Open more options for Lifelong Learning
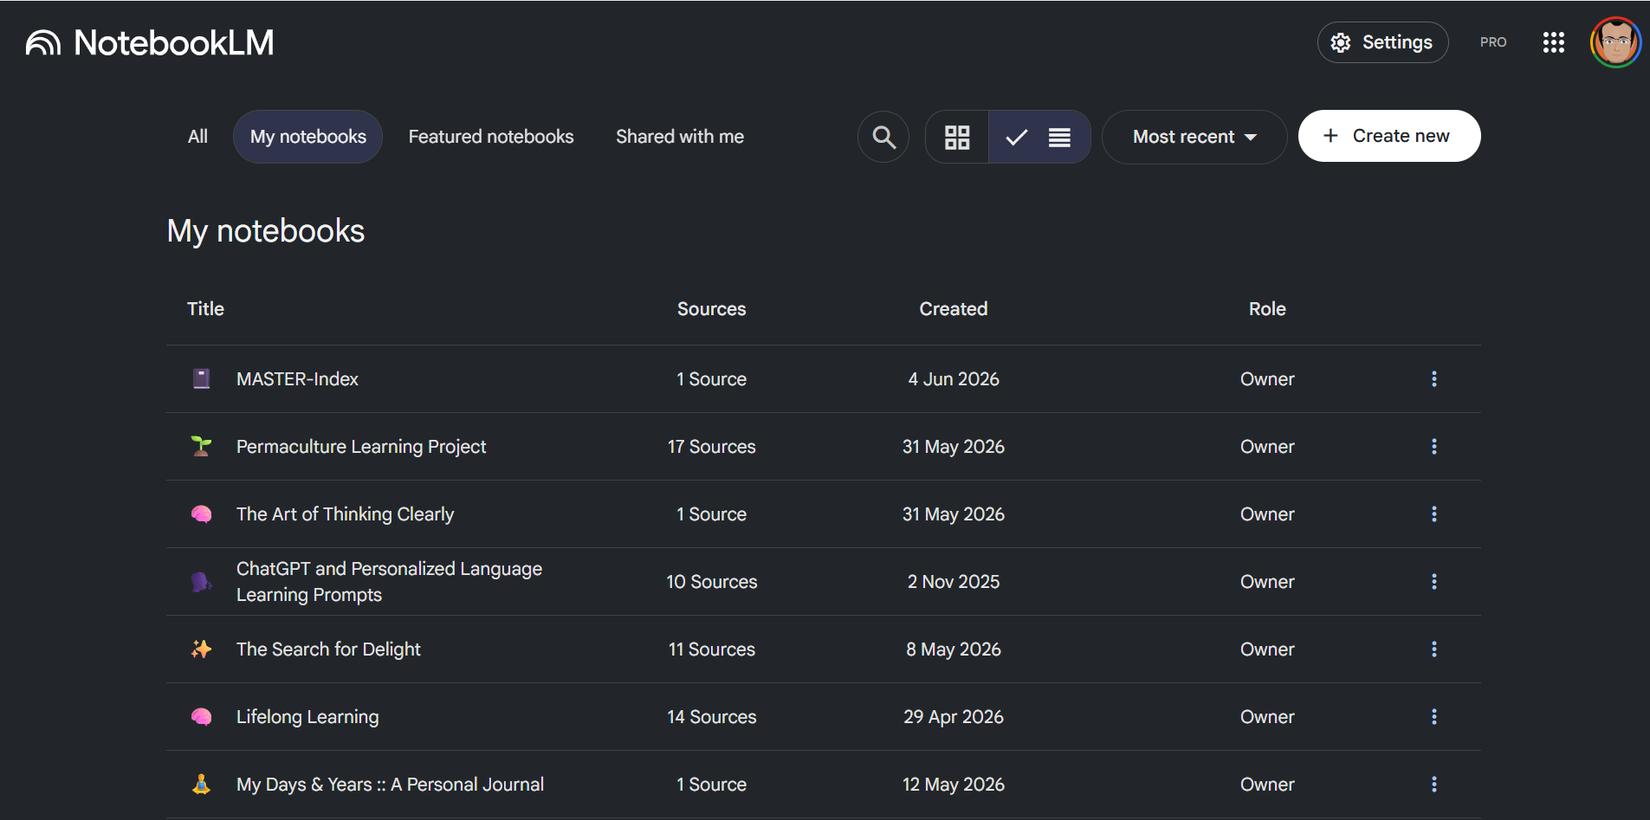1650x820 pixels. [x=1434, y=717]
